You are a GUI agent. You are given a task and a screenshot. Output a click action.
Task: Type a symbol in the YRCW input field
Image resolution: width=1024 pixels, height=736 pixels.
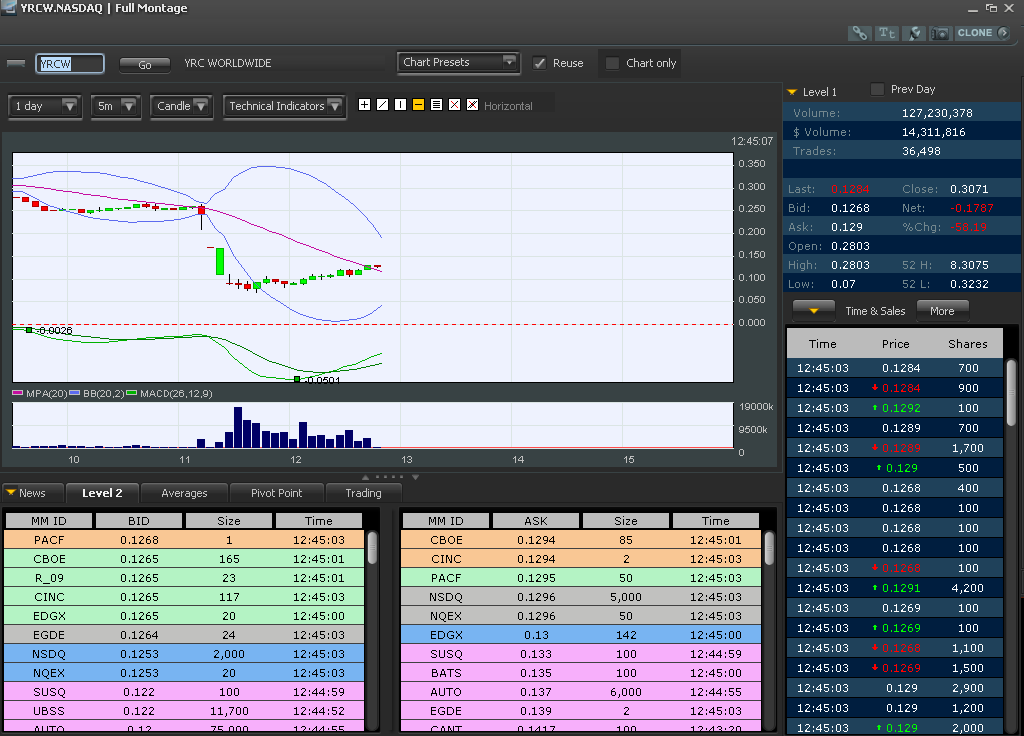pyautogui.click(x=69, y=62)
